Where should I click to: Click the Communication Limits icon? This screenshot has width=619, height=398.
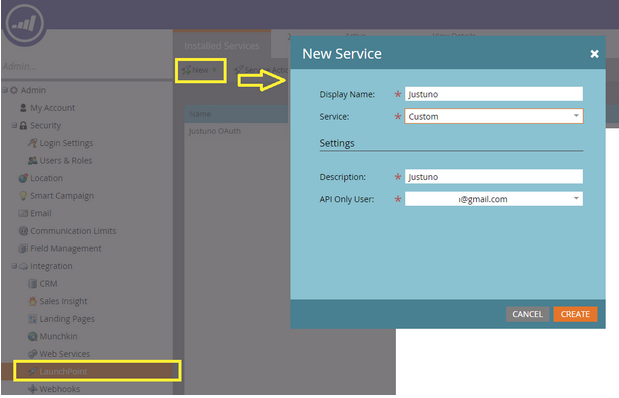(23, 231)
